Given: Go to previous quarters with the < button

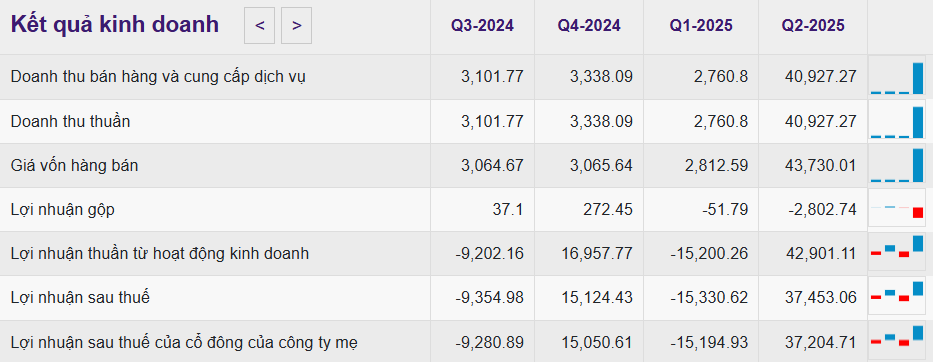Looking at the screenshot, I should point(259,26).
